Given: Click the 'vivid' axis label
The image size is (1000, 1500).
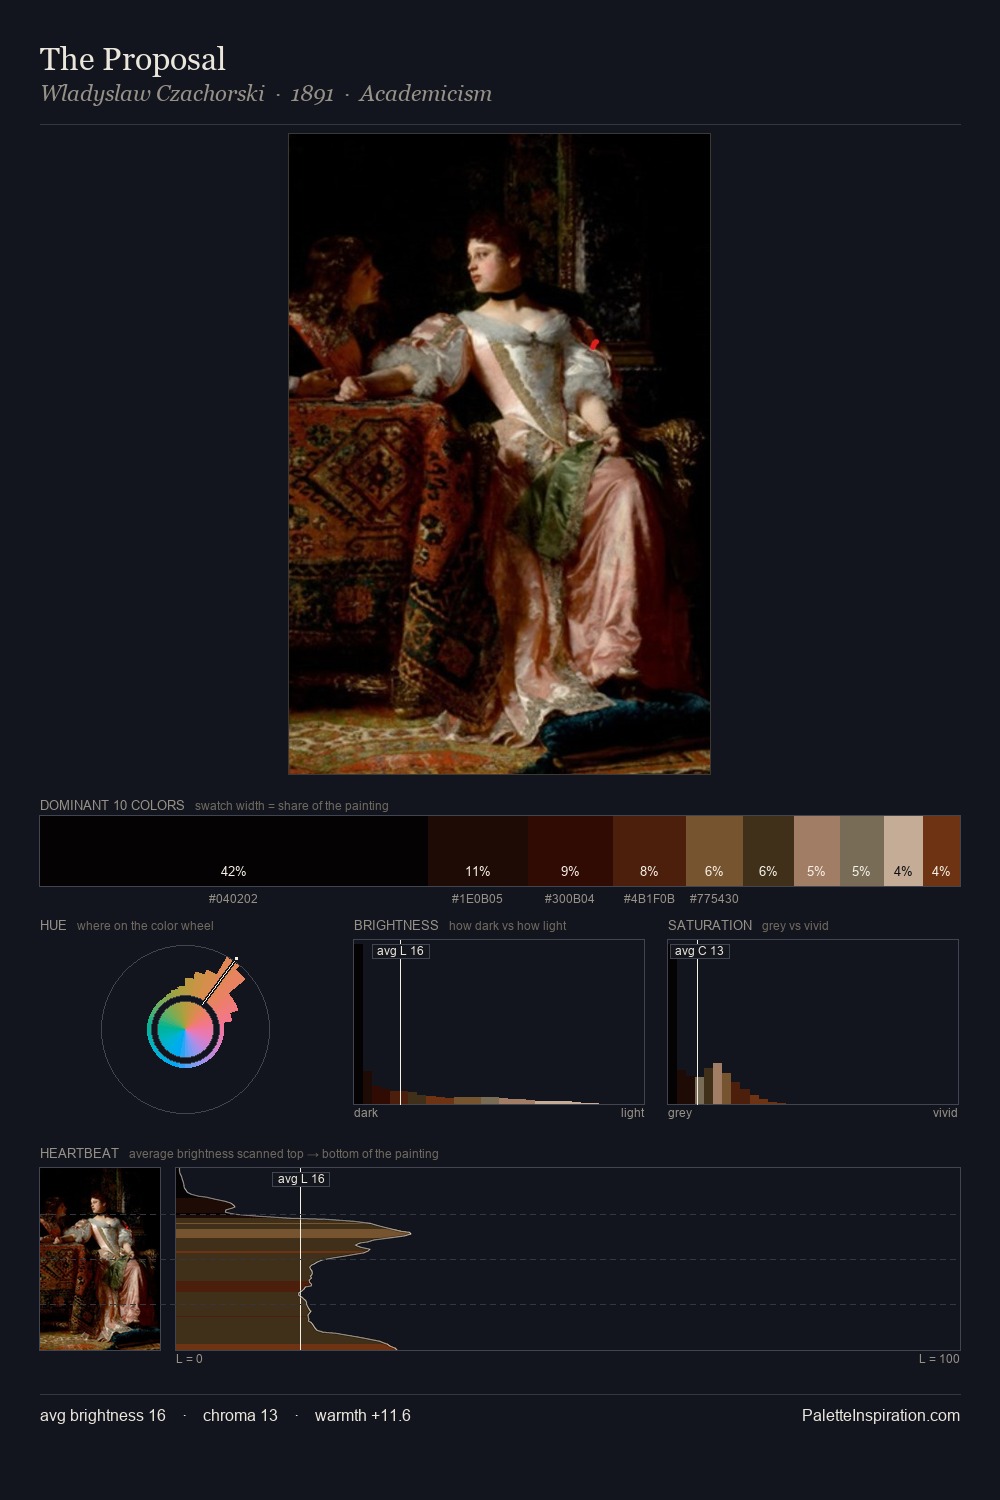Looking at the screenshot, I should (945, 1113).
